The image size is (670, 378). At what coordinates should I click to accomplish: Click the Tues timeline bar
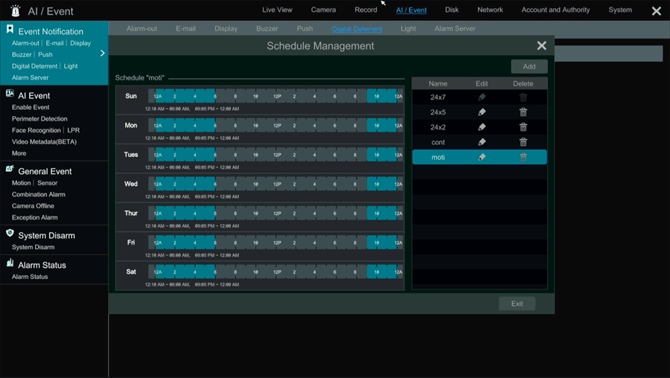[275, 155]
